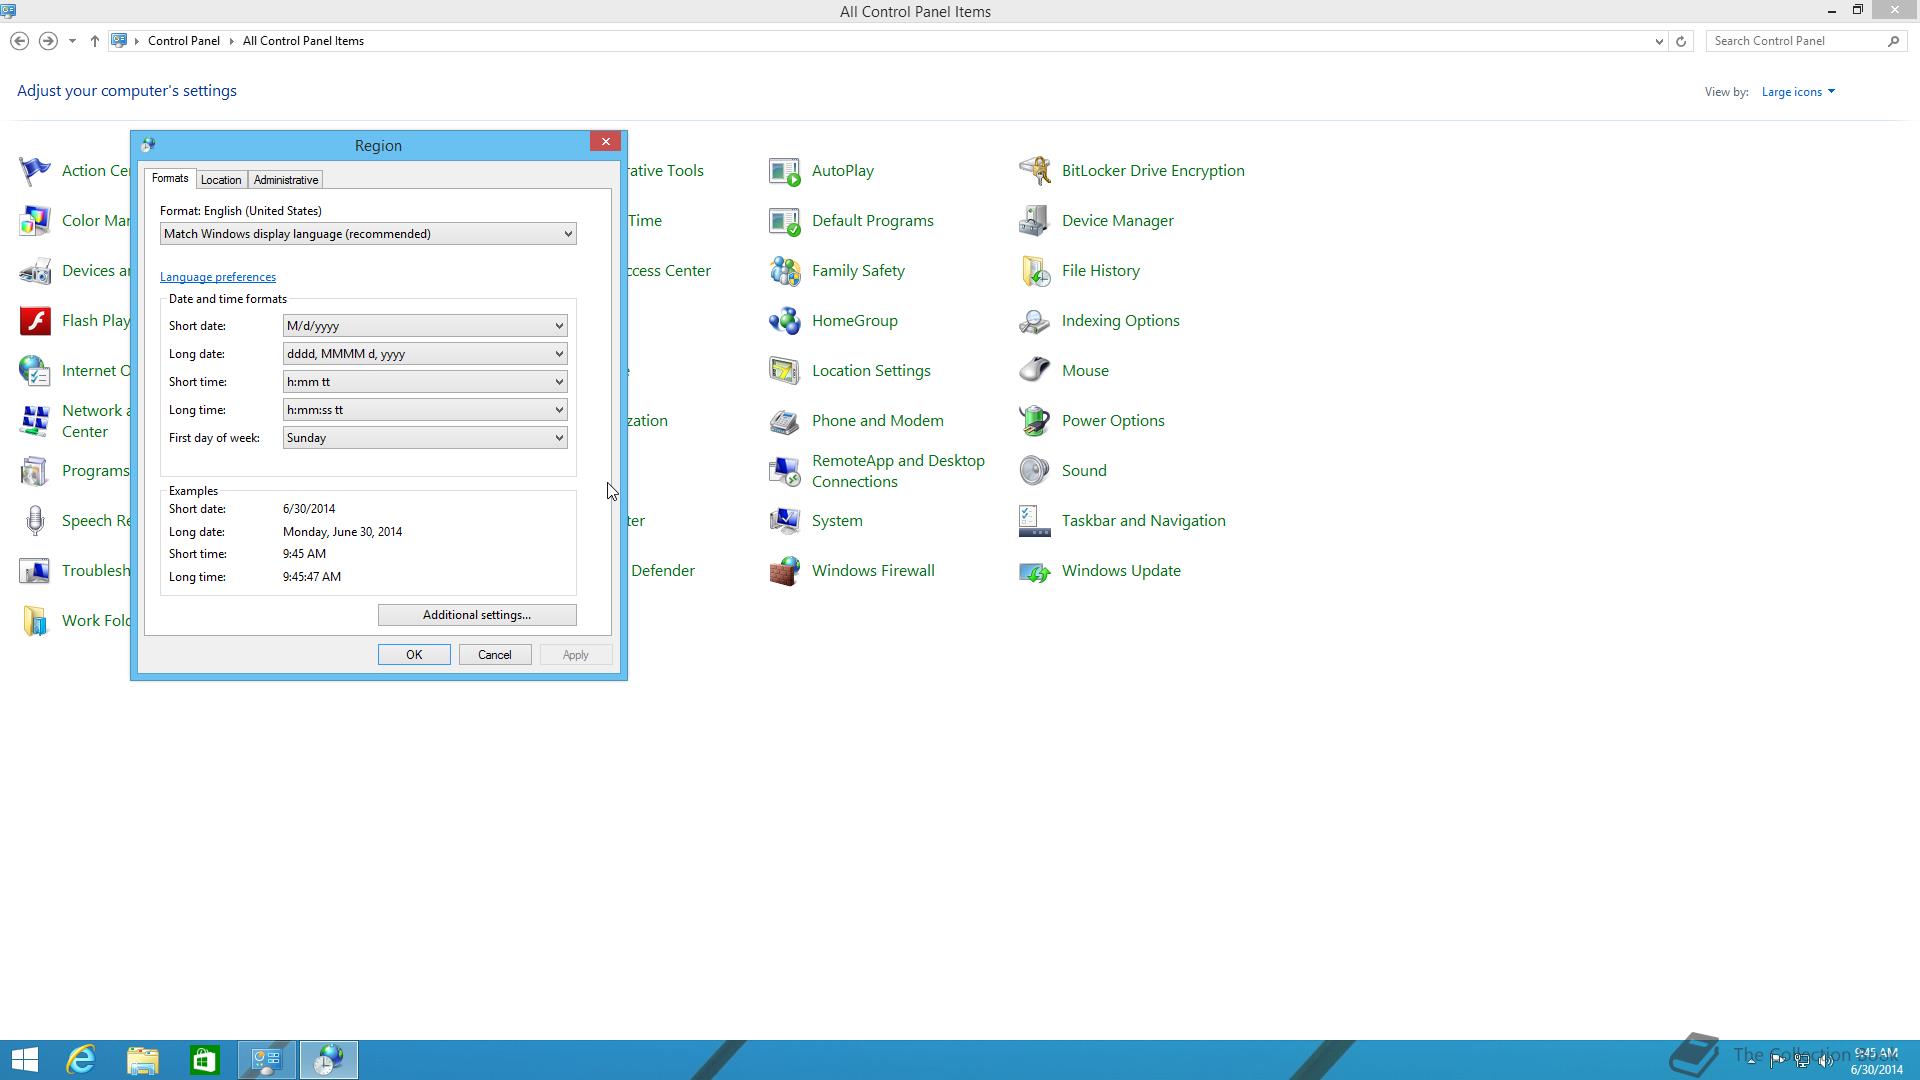This screenshot has height=1080, width=1920.
Task: Open the View by Large icons menu
Action: (1797, 92)
